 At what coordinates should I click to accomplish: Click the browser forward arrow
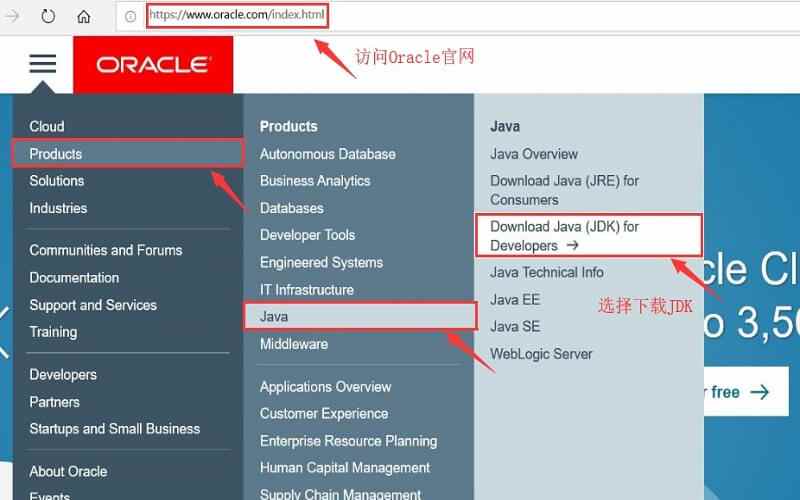click(x=11, y=16)
